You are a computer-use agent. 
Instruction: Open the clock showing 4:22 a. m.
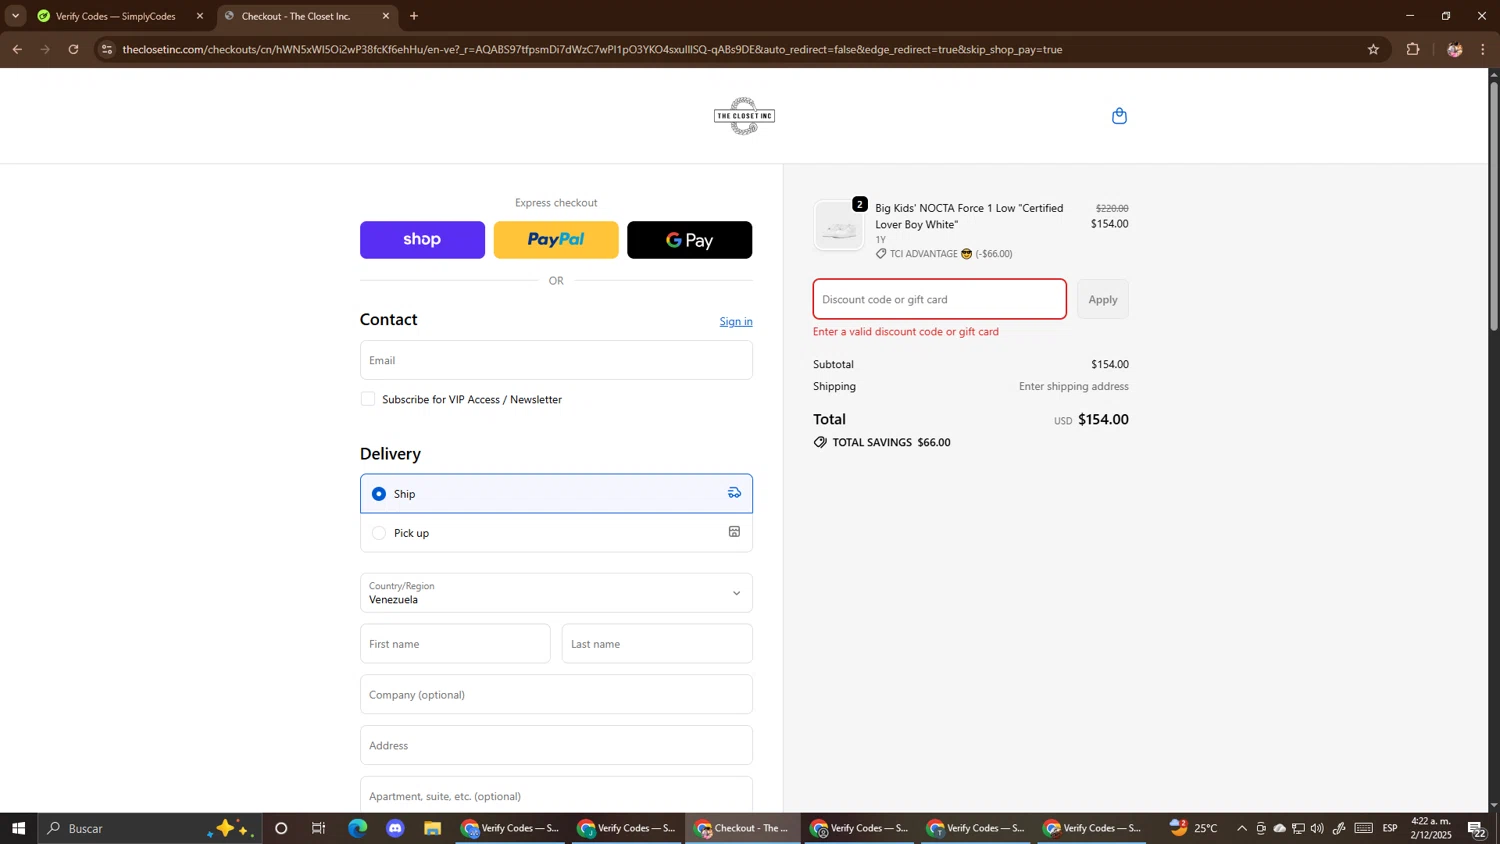[1432, 828]
